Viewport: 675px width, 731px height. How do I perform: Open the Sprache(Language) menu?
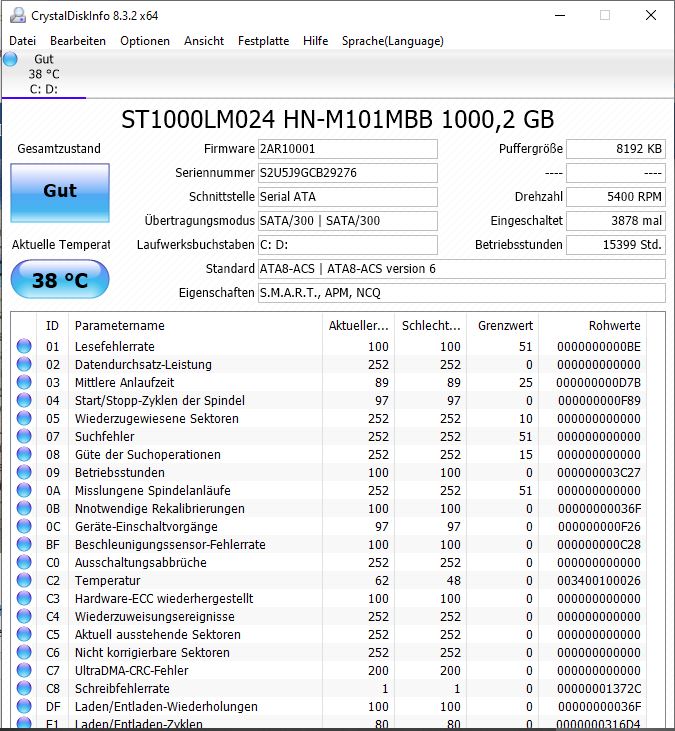[393, 41]
